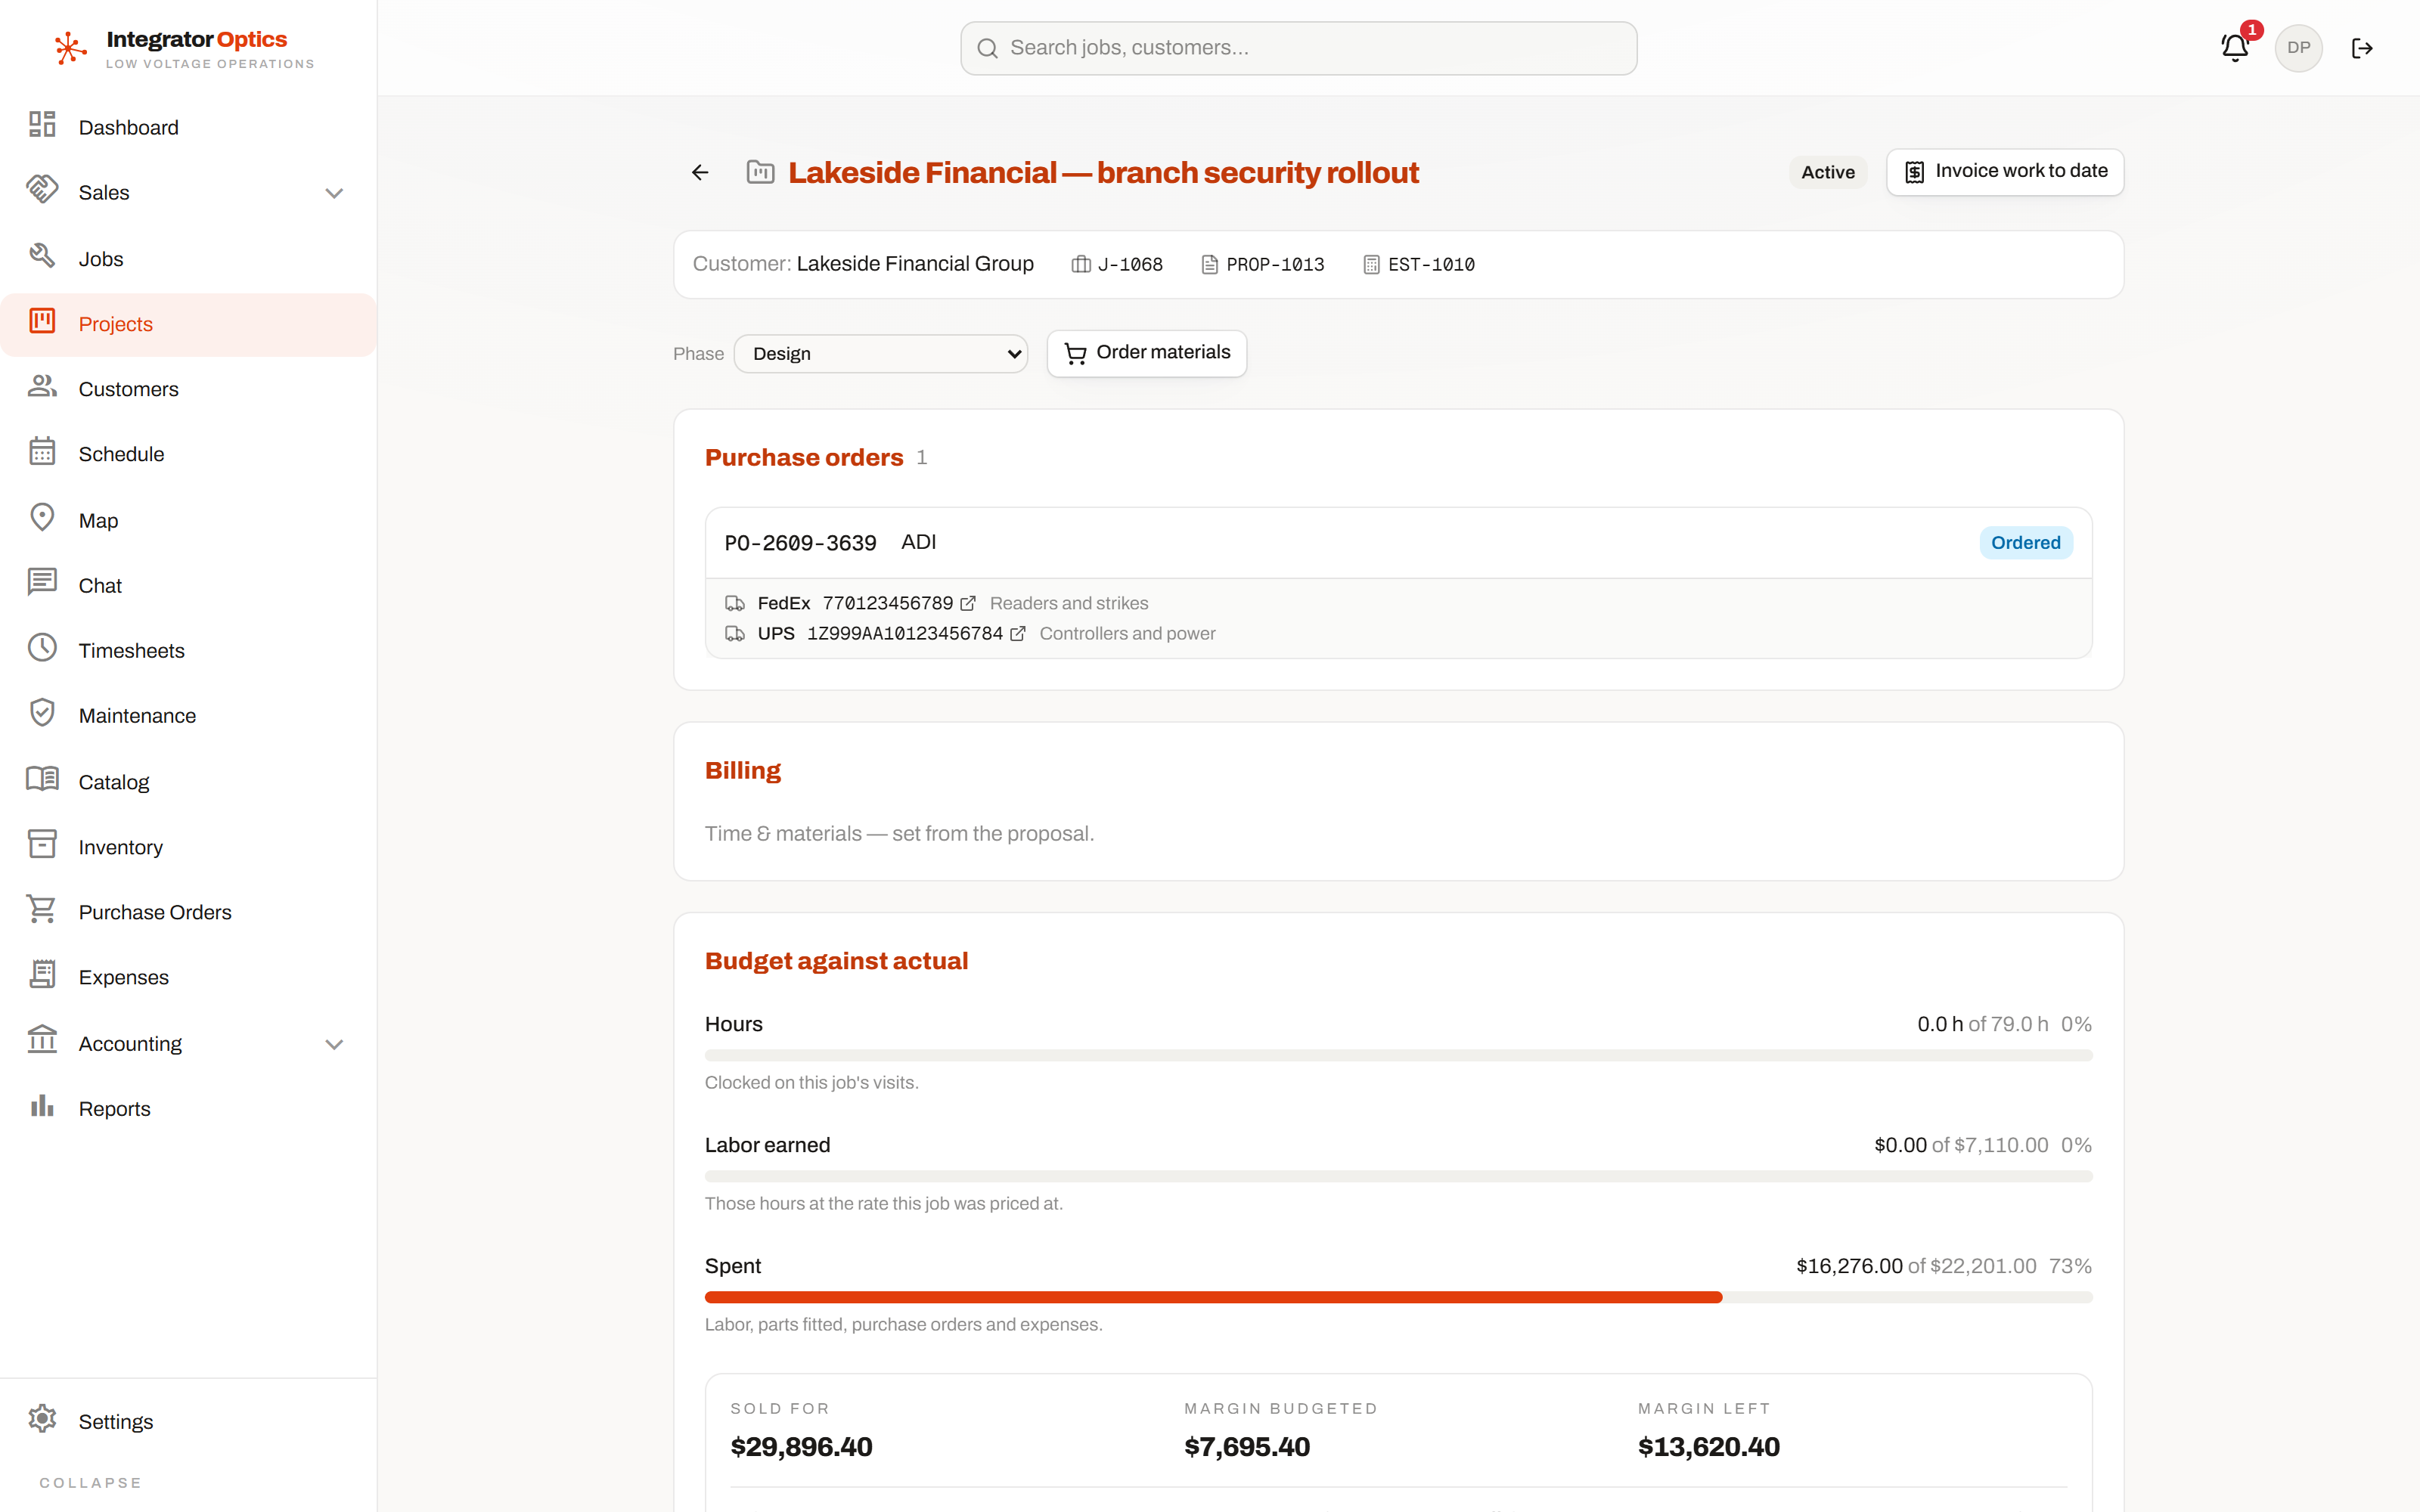The height and width of the screenshot is (1512, 2420).
Task: Click the Maintenance shield icon
Action: 42,714
